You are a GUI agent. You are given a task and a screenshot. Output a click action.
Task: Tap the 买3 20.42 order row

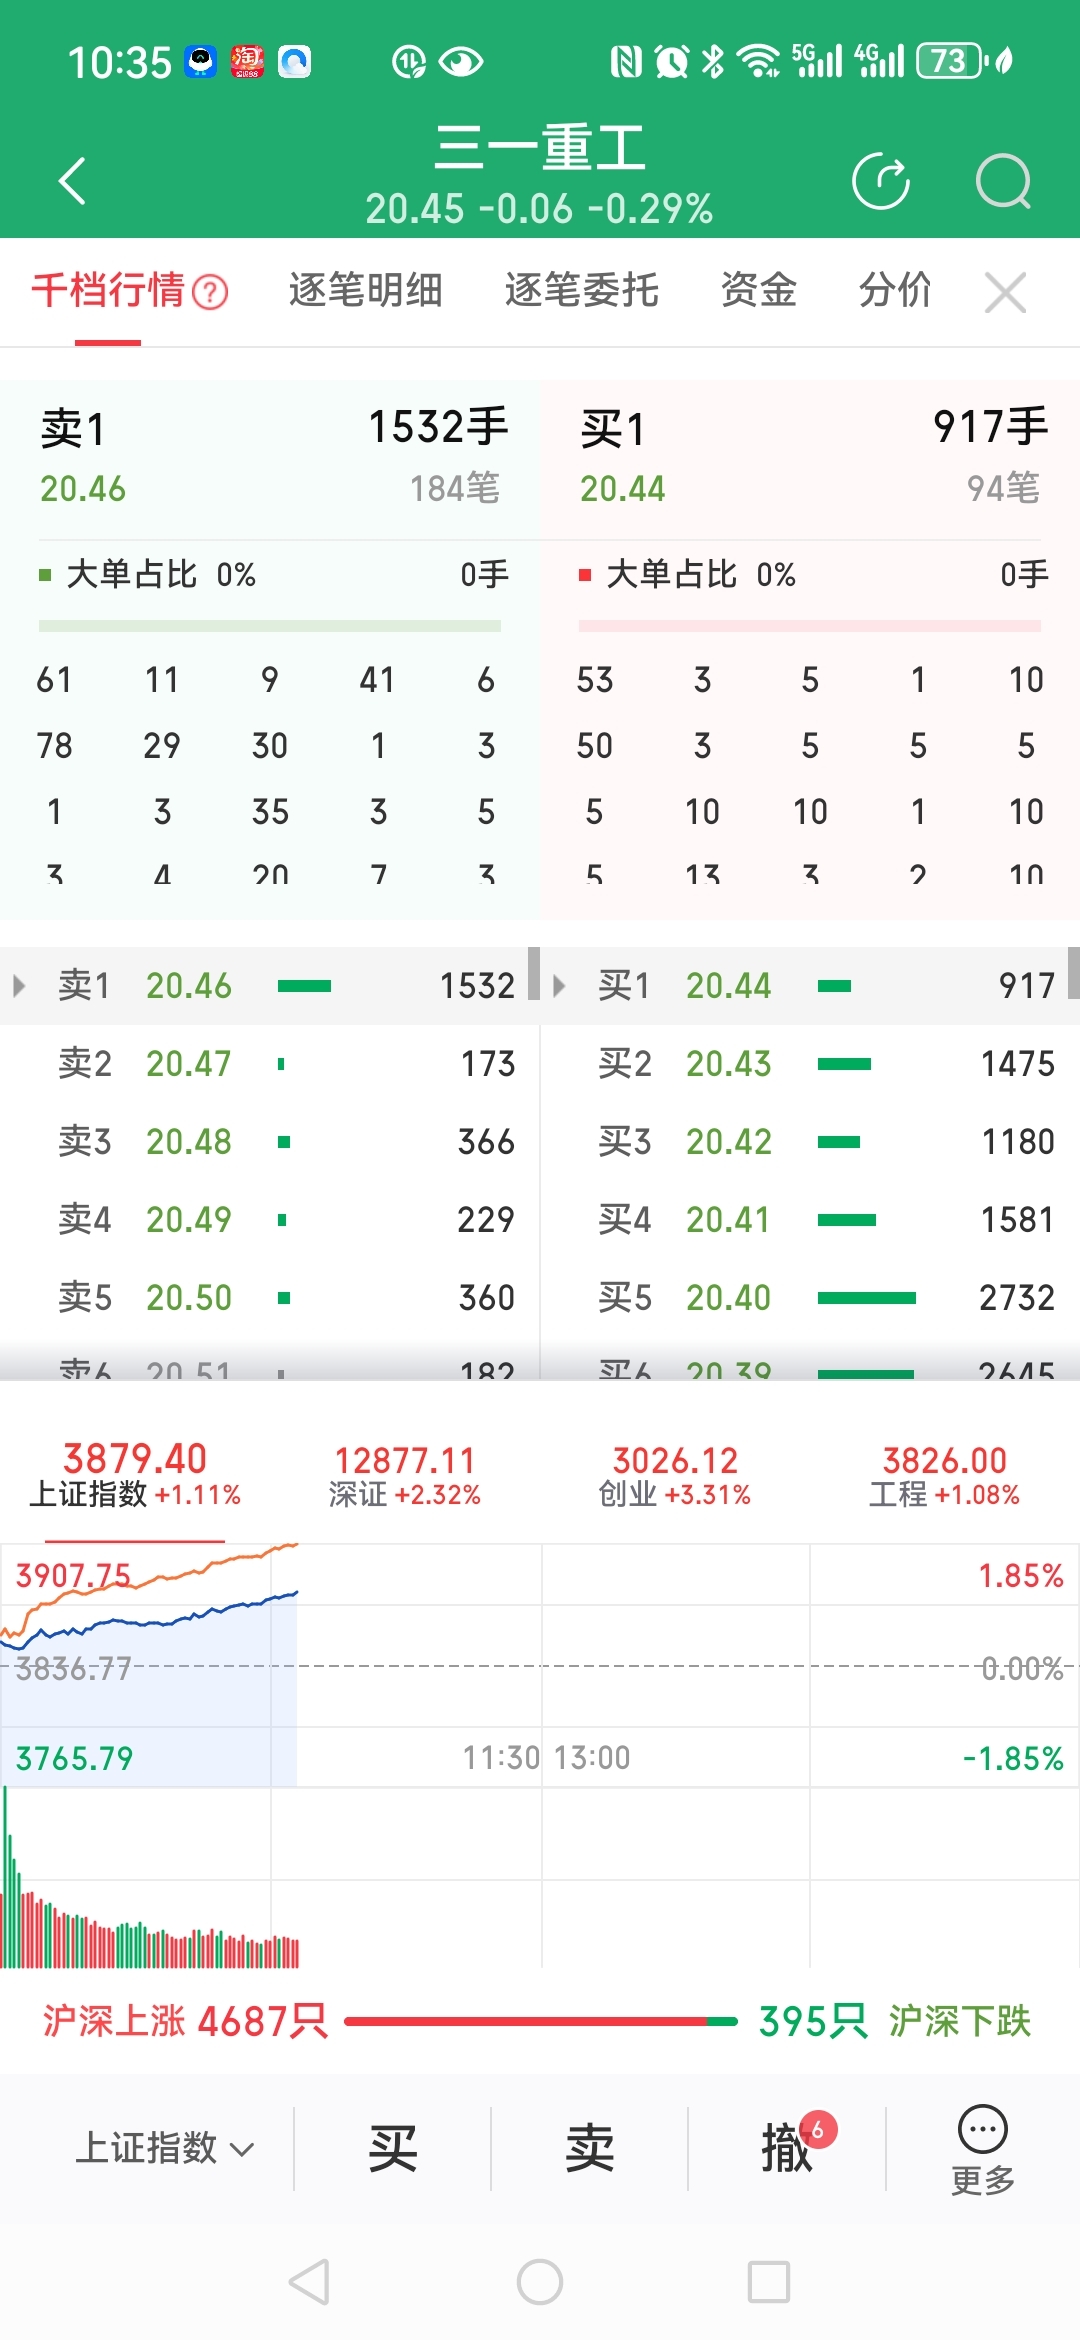pos(811,1142)
